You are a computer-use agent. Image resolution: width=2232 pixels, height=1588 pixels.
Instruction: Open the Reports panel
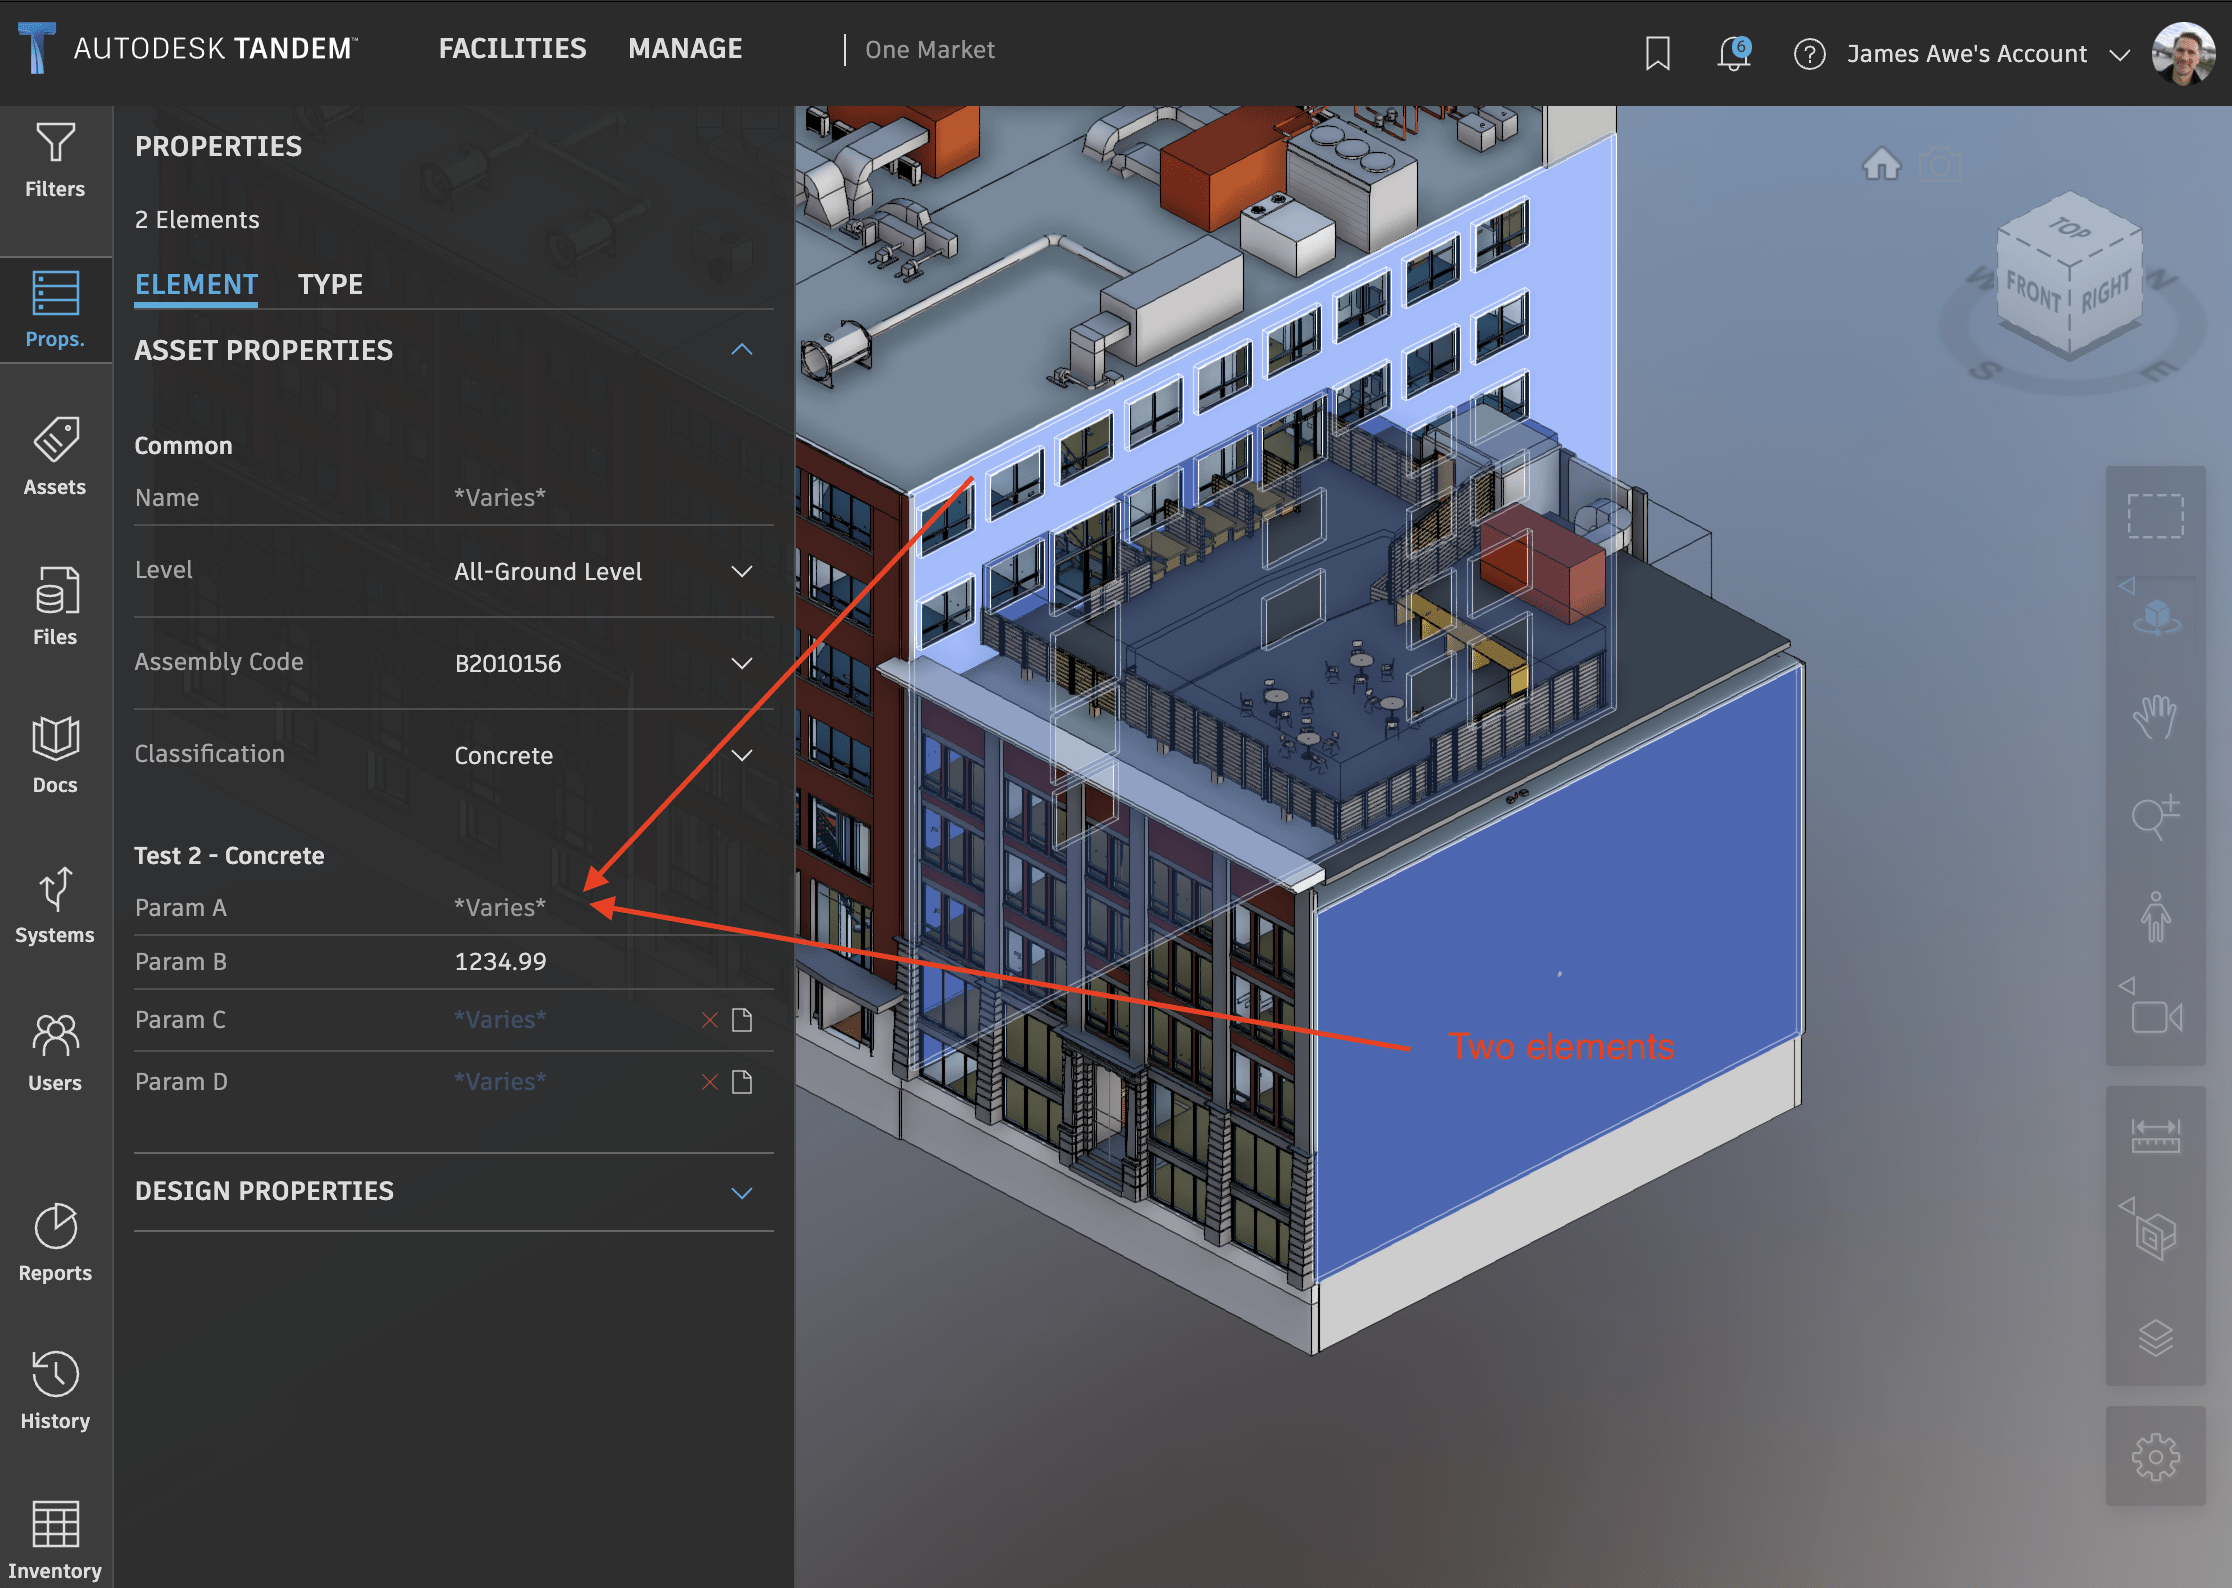tap(55, 1243)
